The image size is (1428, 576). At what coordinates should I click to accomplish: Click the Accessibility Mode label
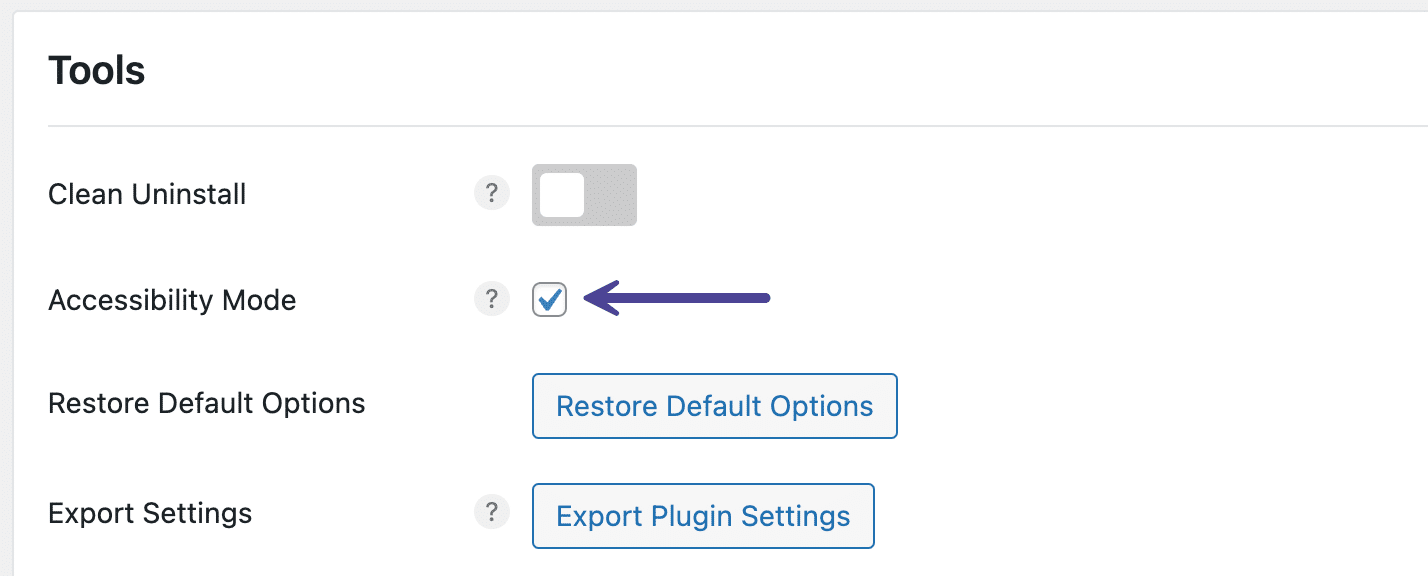[x=172, y=300]
